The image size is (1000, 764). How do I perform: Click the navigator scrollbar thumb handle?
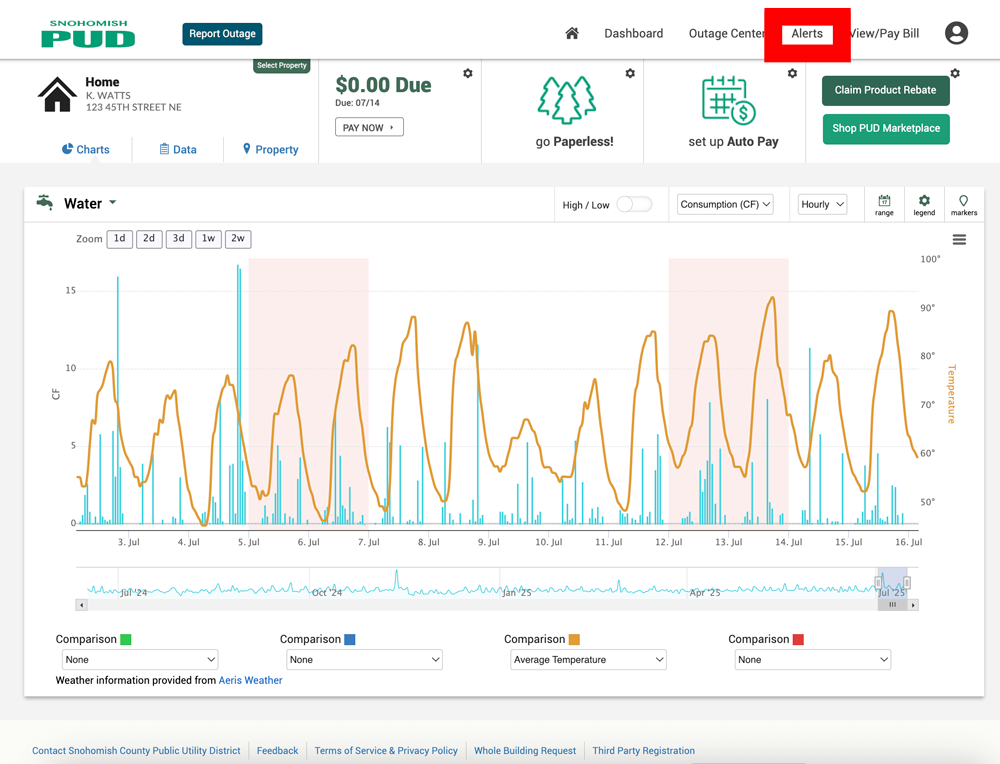tap(892, 605)
